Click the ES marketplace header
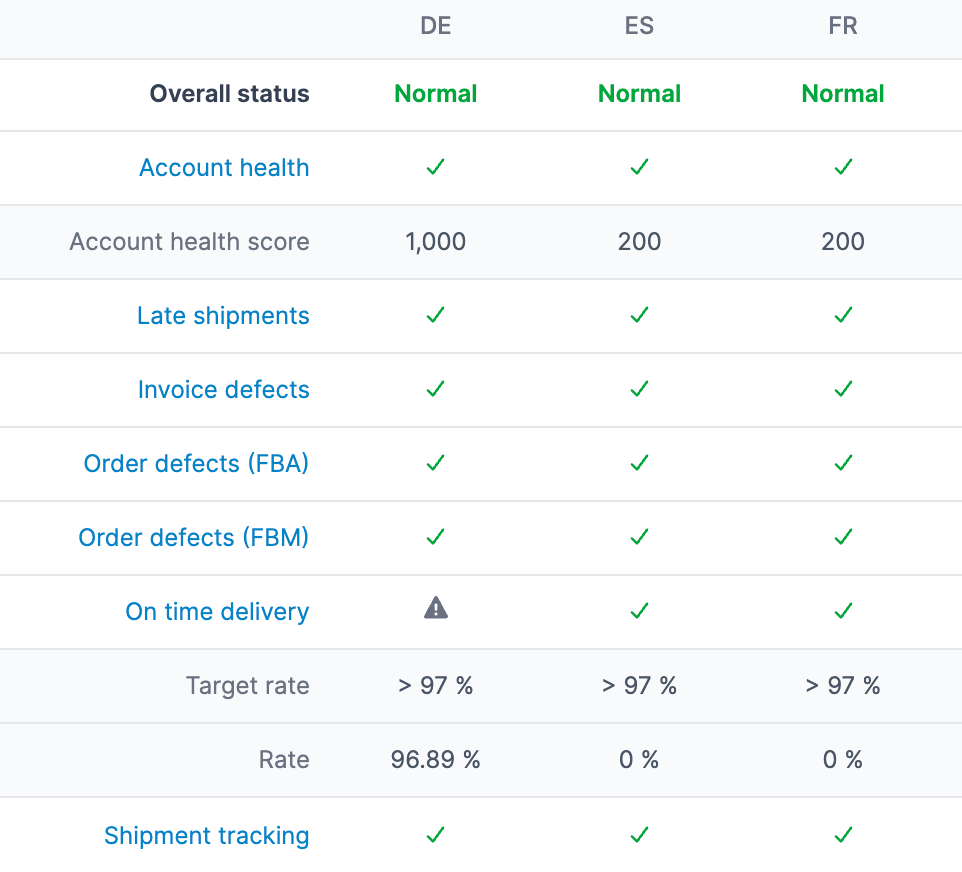The width and height of the screenshot is (962, 872). (x=638, y=26)
